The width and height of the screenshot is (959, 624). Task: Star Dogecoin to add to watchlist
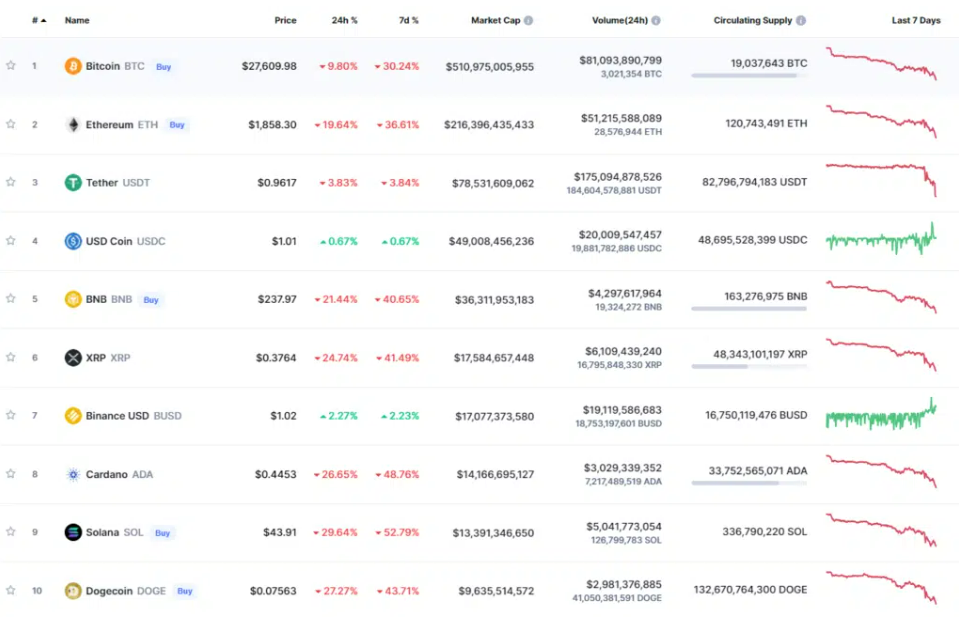tap(11, 590)
